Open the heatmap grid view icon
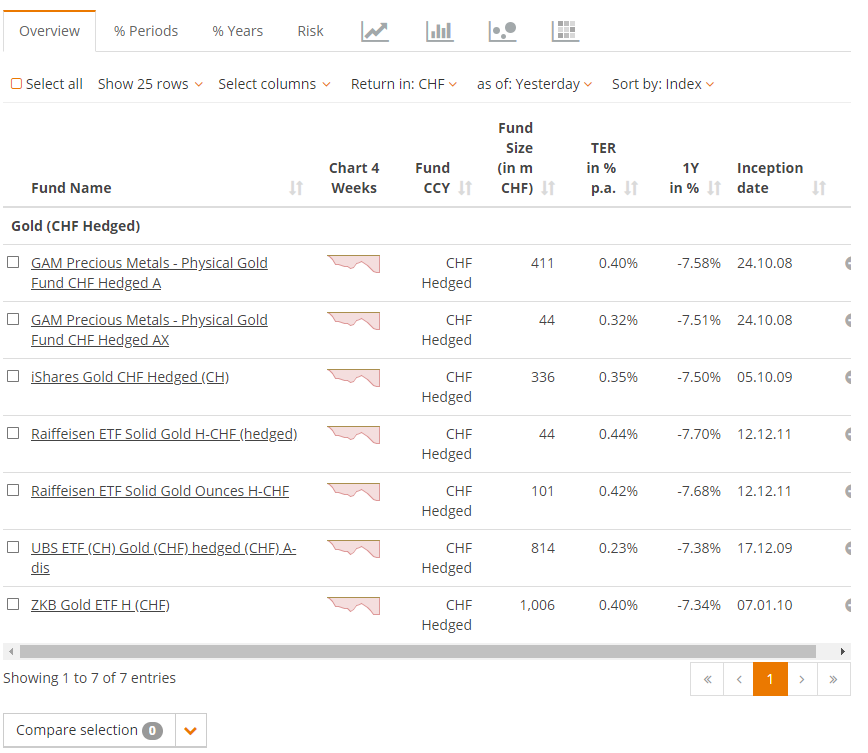Image resolution: width=868 pixels, height=753 pixels. click(565, 31)
